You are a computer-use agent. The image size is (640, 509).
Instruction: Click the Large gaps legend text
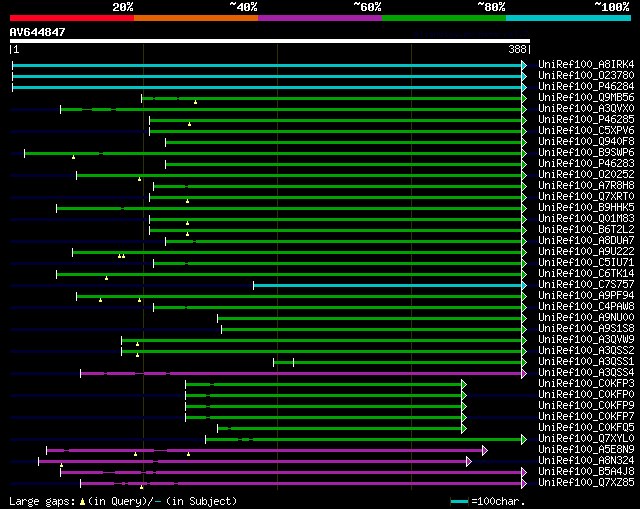coord(42,501)
